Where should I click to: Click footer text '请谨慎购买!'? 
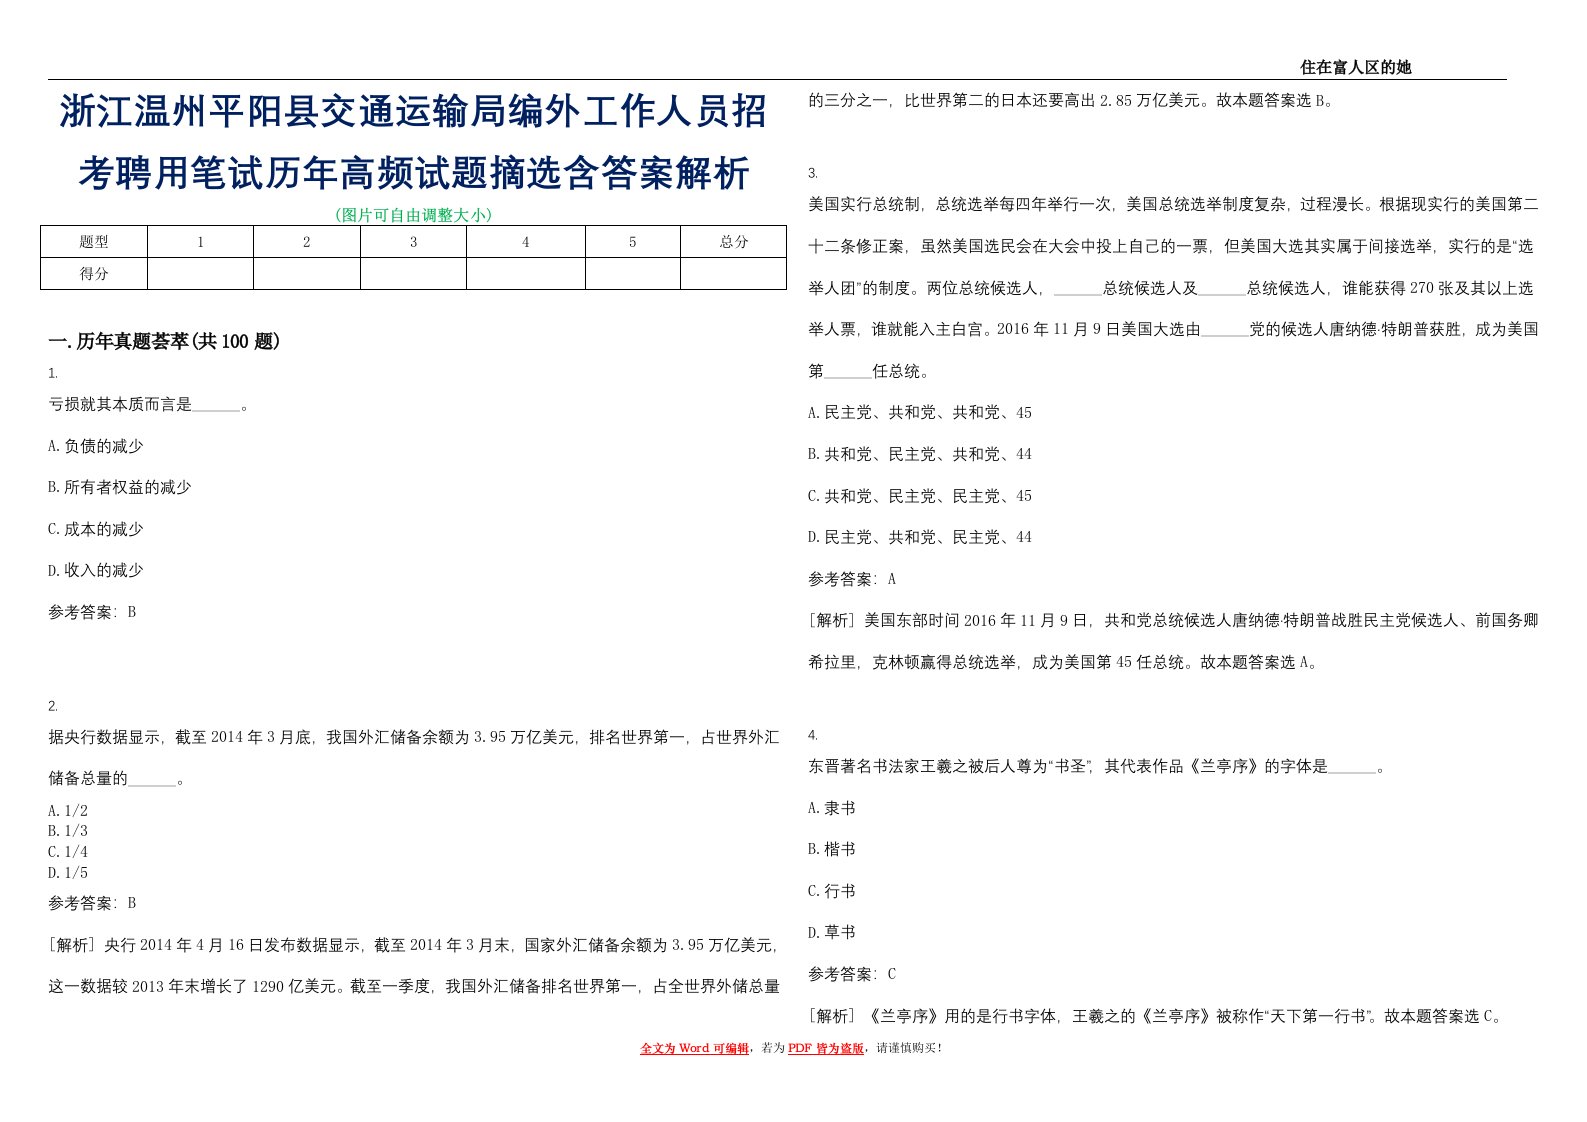pos(909,1048)
